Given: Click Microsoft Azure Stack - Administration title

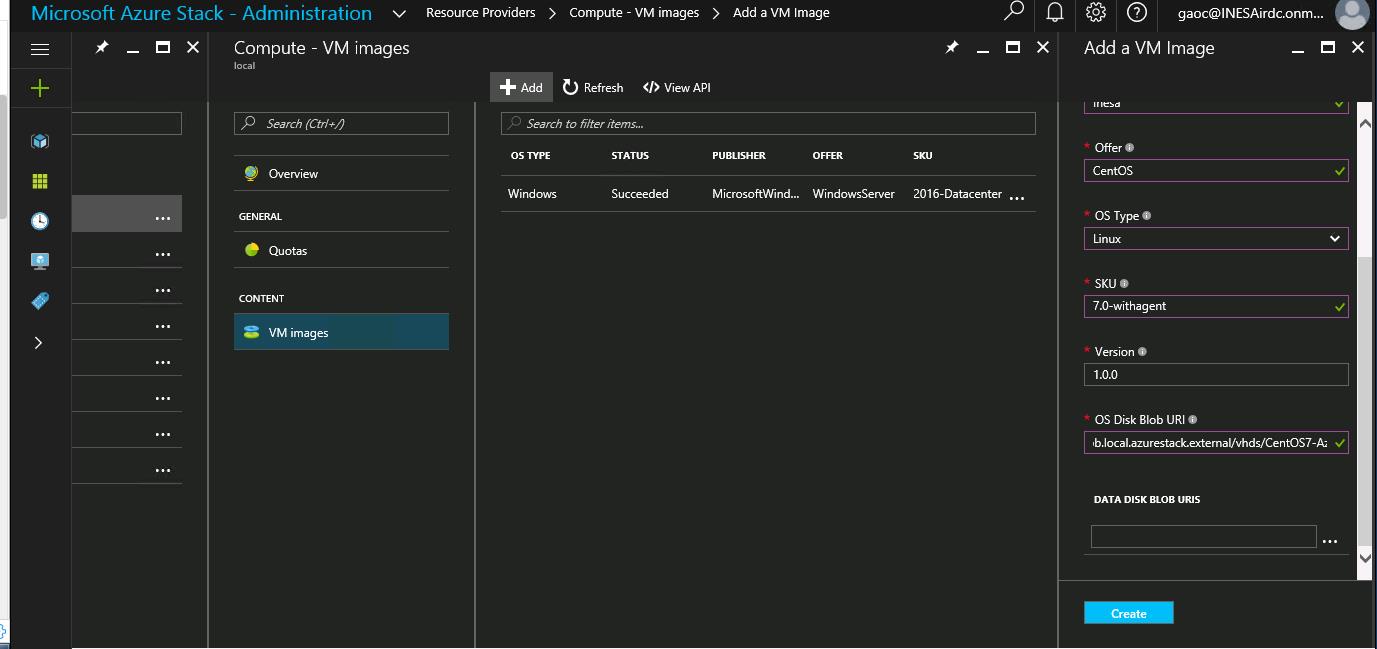Looking at the screenshot, I should pos(202,14).
